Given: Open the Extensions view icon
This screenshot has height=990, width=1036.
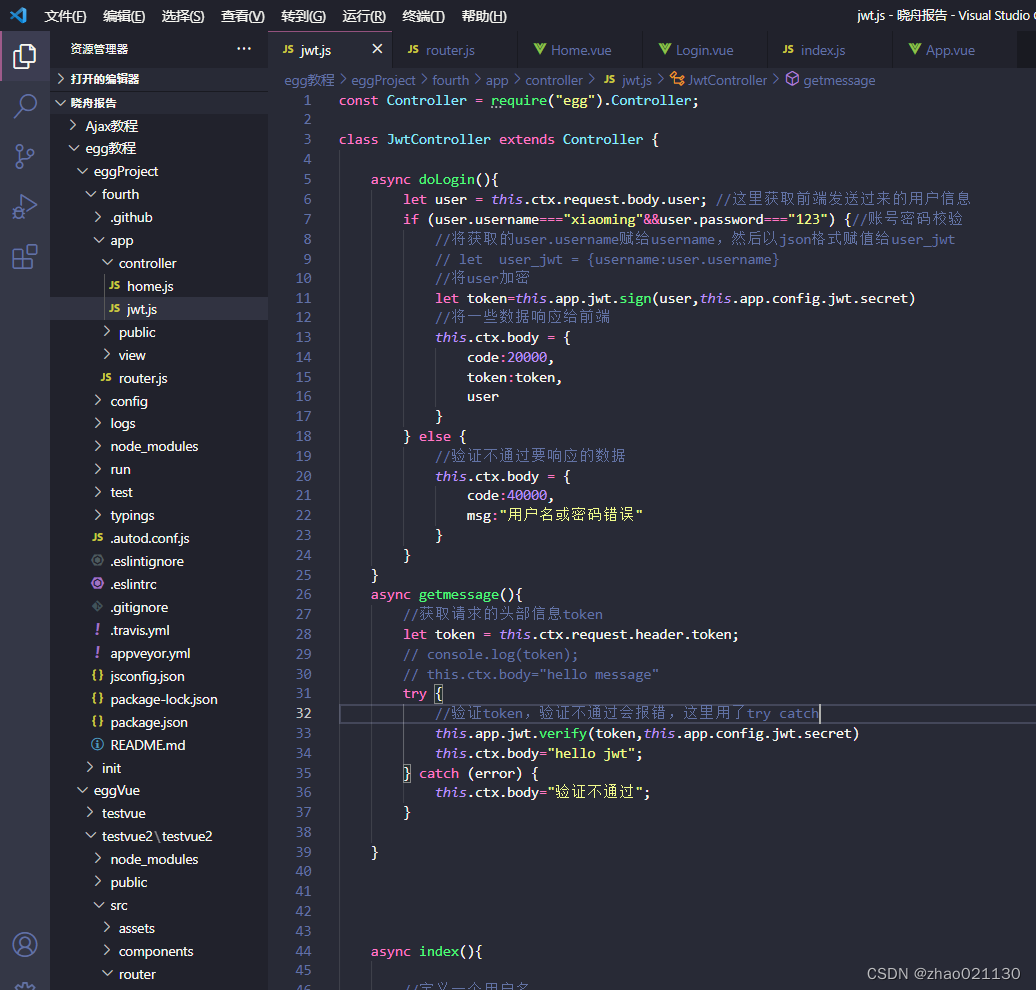Looking at the screenshot, I should (x=24, y=256).
